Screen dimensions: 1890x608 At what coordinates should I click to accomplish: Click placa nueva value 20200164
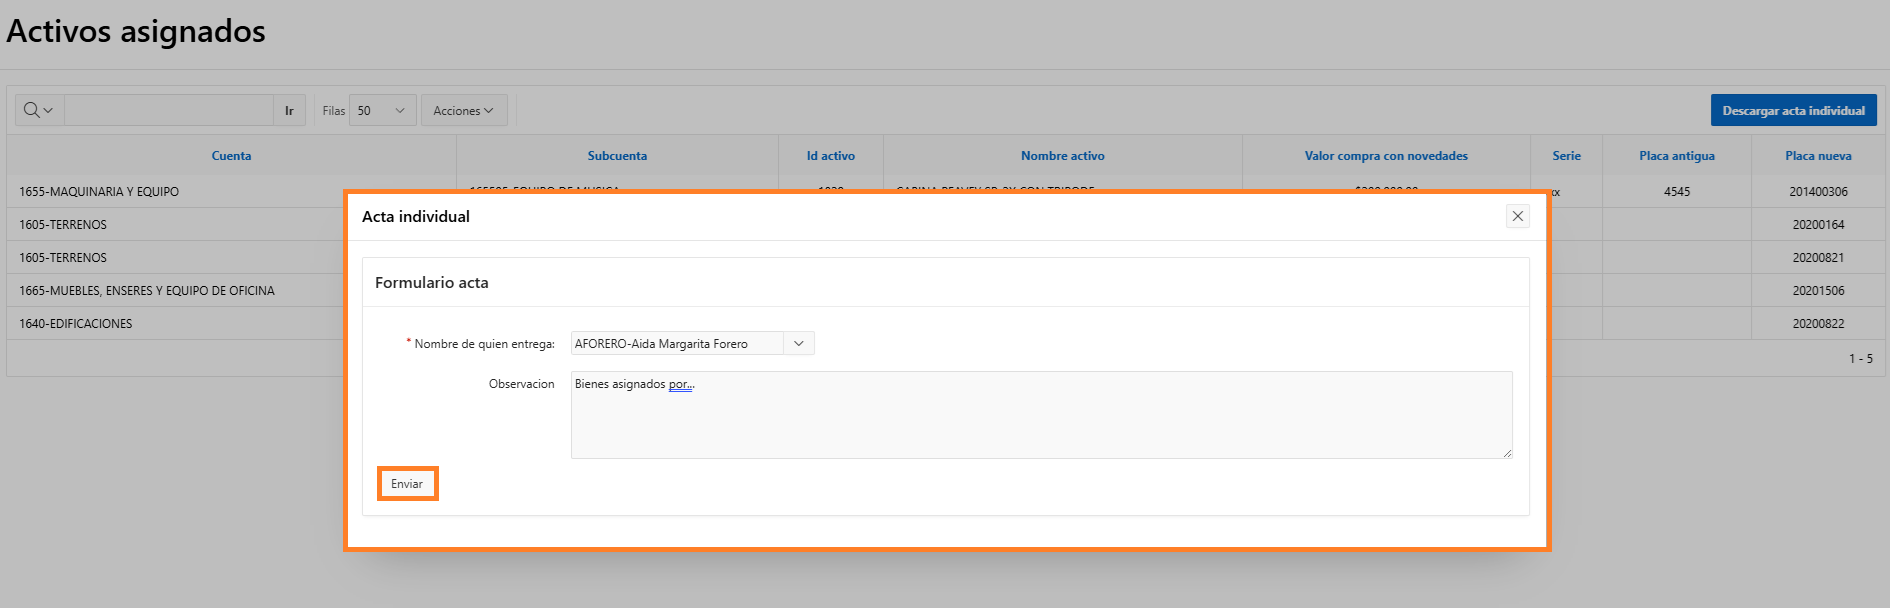coord(1818,225)
